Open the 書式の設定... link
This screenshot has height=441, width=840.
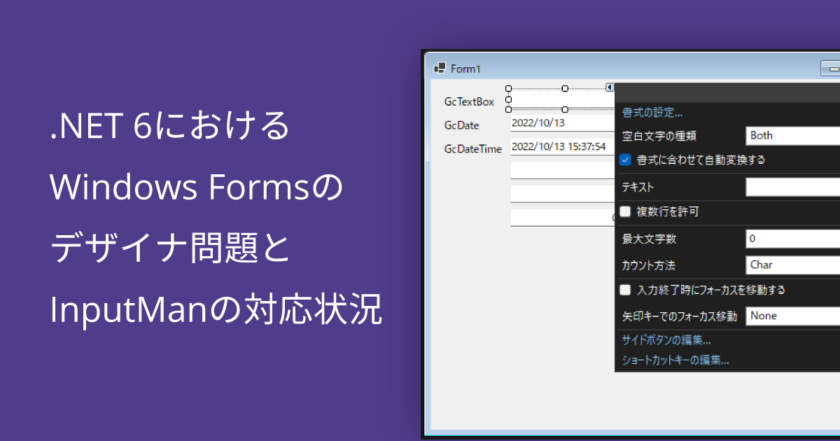[652, 112]
